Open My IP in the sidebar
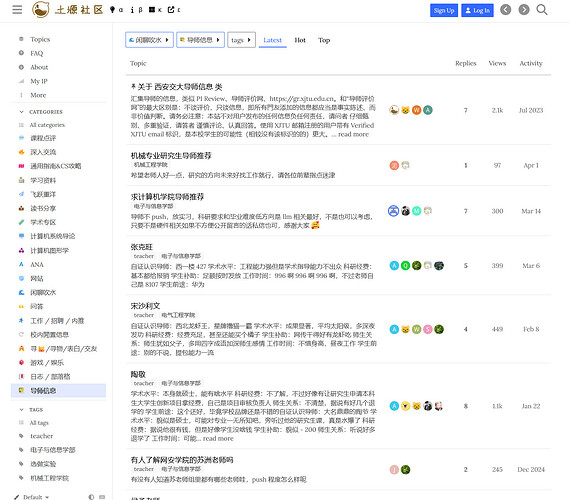 pos(39,81)
